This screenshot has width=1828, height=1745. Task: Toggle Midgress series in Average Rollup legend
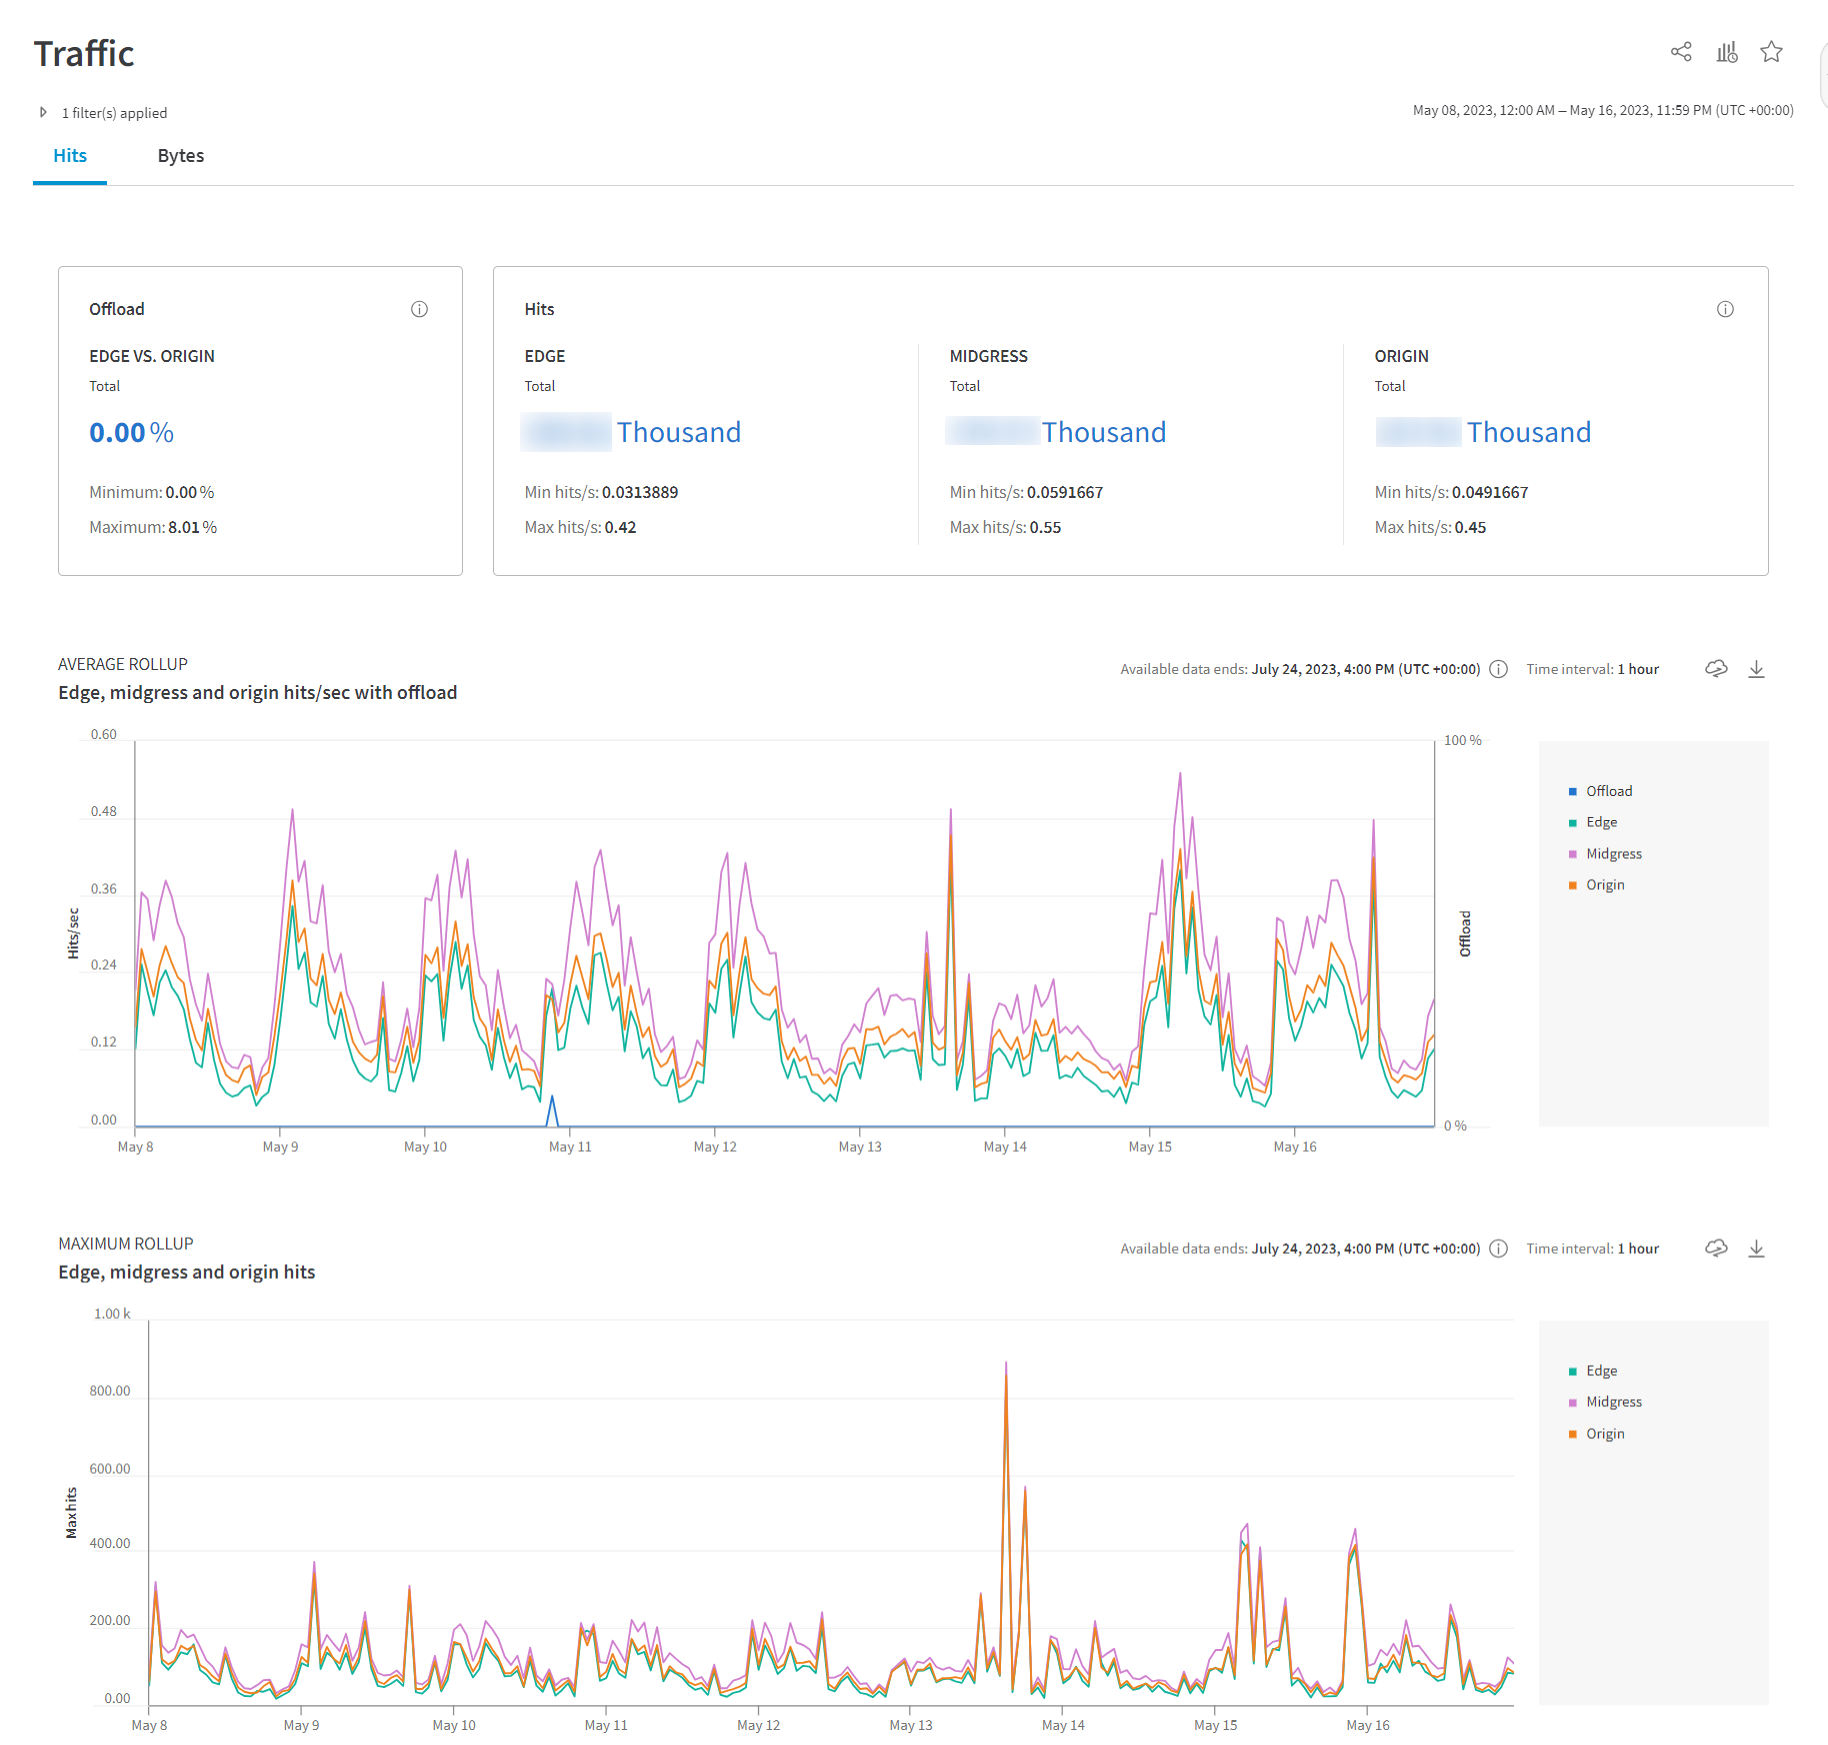pyautogui.click(x=1613, y=854)
